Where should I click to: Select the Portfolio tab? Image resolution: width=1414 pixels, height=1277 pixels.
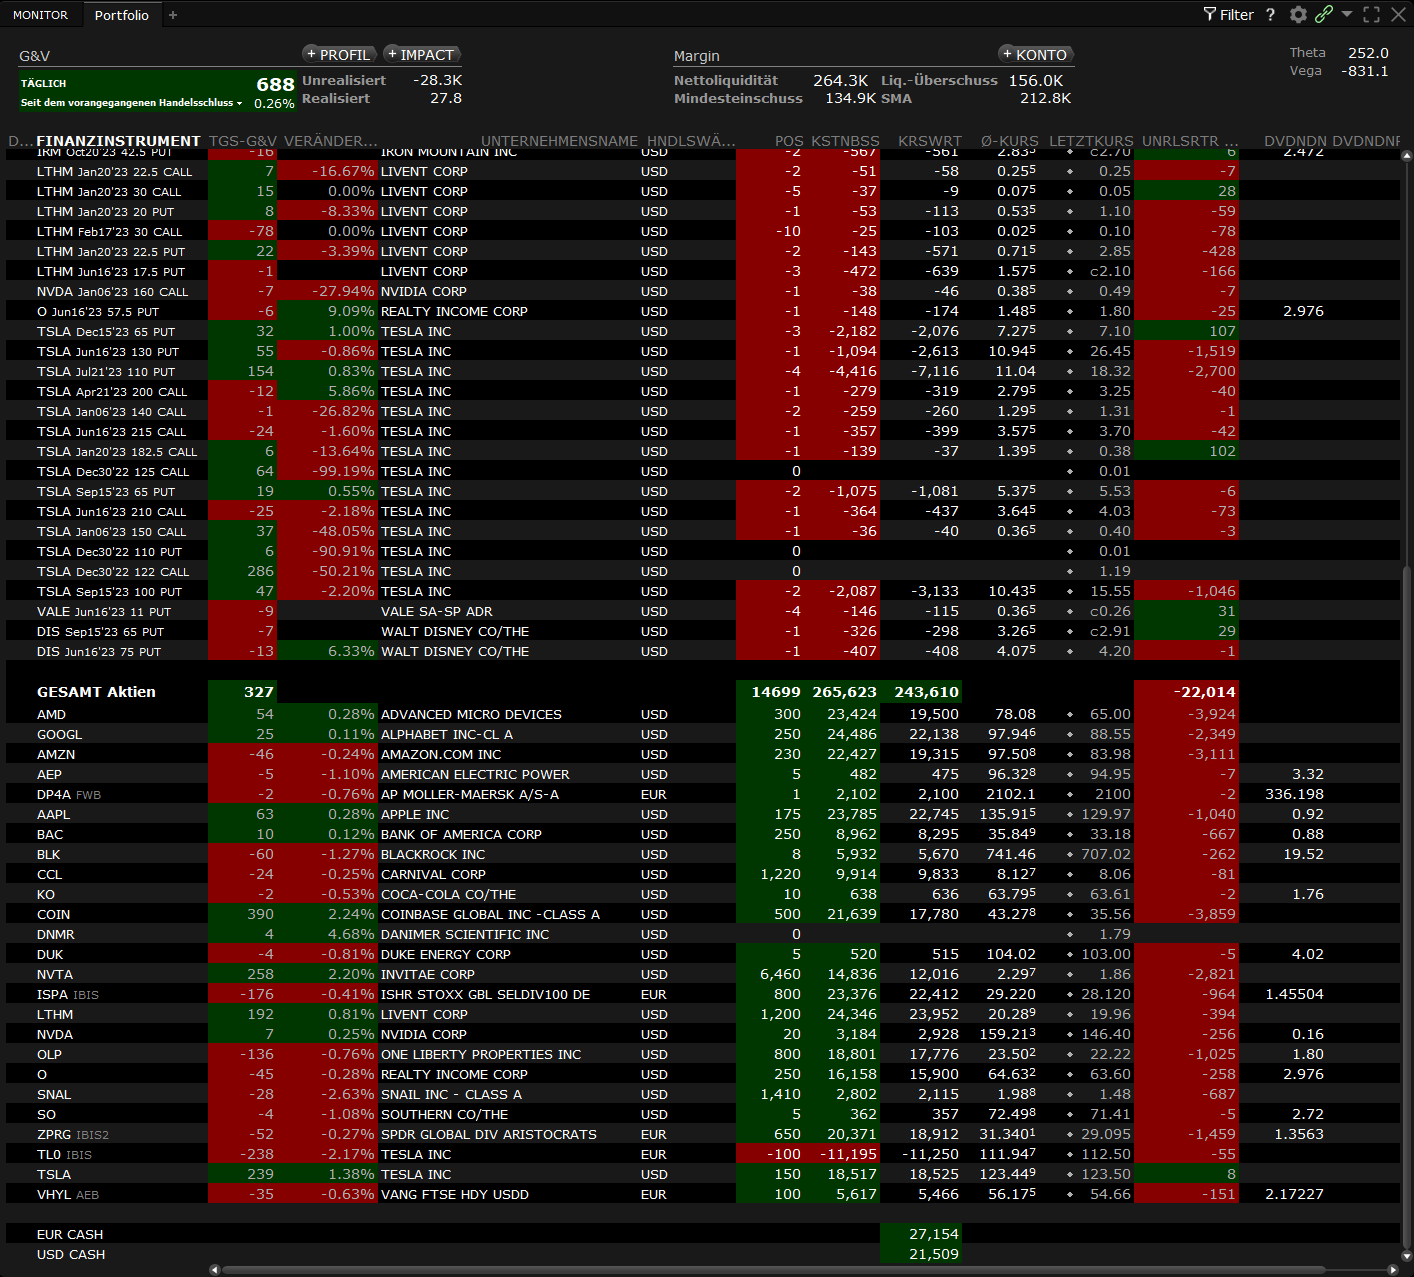coord(121,15)
